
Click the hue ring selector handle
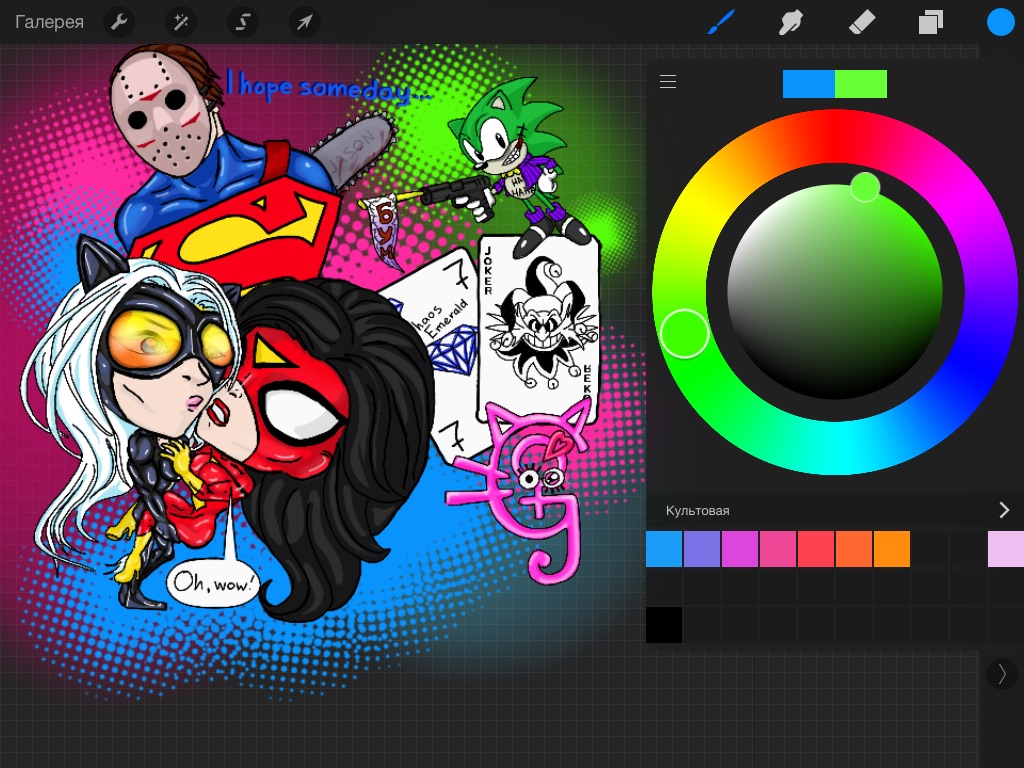[684, 334]
